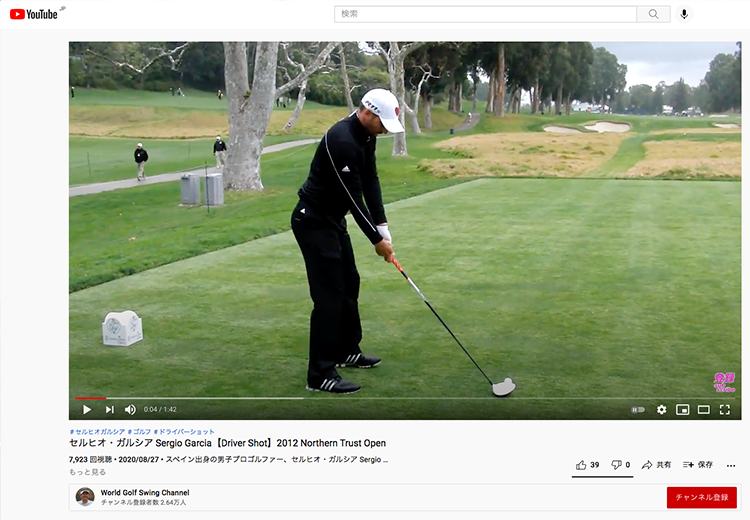Image resolution: width=750 pixels, height=520 pixels.
Task: Seek on the video progress bar
Action: pos(405,398)
